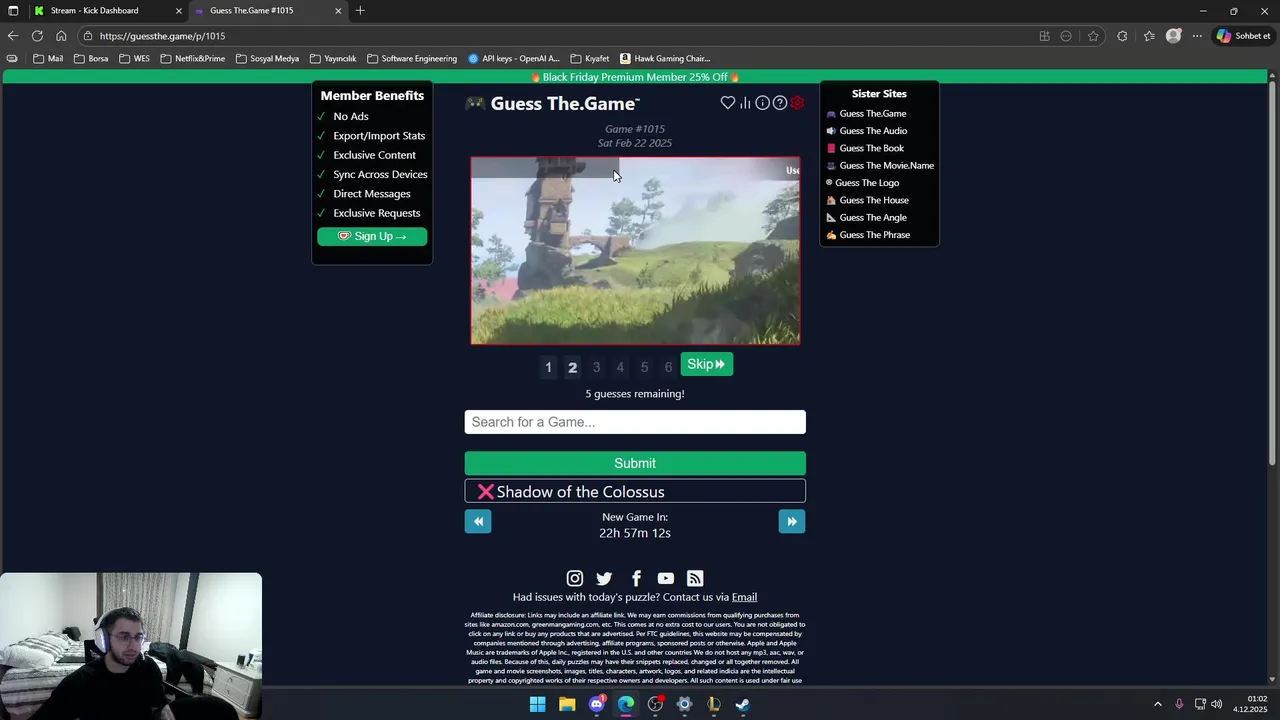This screenshot has width=1280, height=720.
Task: Open the Facebook social icon
Action: [x=636, y=578]
